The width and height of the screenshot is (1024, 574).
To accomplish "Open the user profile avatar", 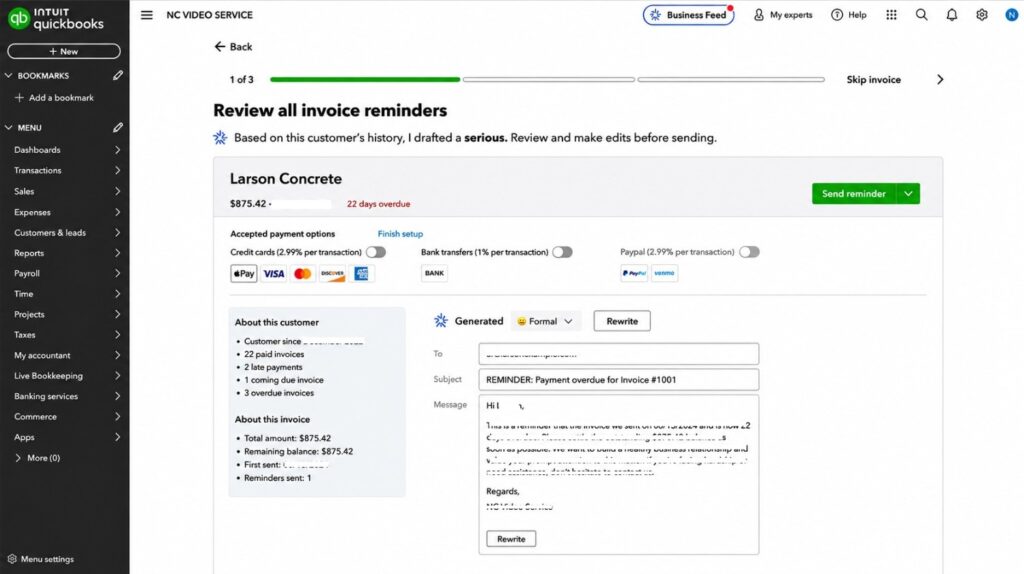I will (1011, 14).
